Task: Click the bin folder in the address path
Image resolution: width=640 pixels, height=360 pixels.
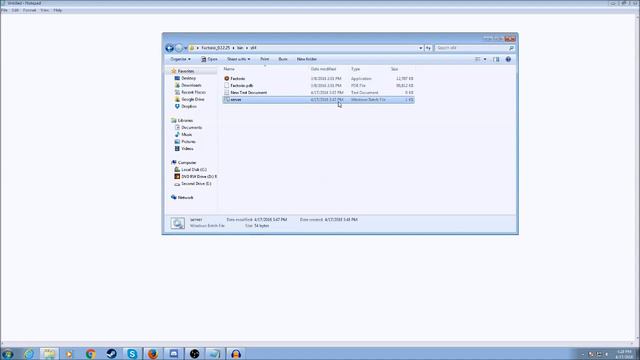Action: tap(240, 48)
